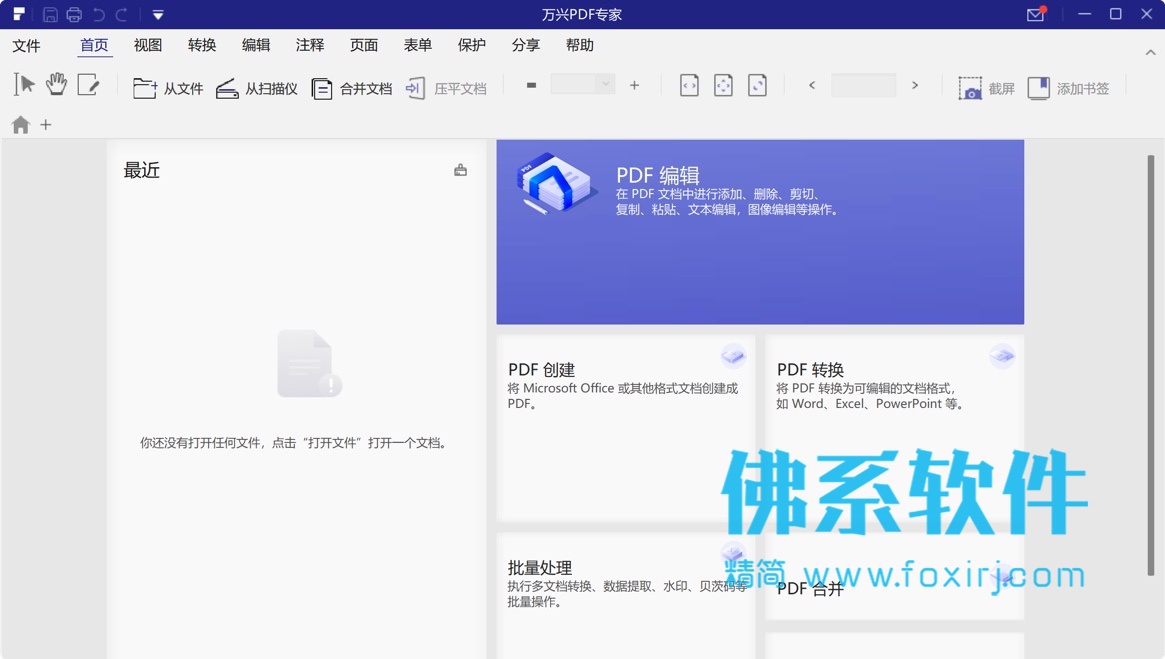This screenshot has width=1165, height=659.
Task: Click the 截屏 screenshot button
Action: tap(986, 88)
